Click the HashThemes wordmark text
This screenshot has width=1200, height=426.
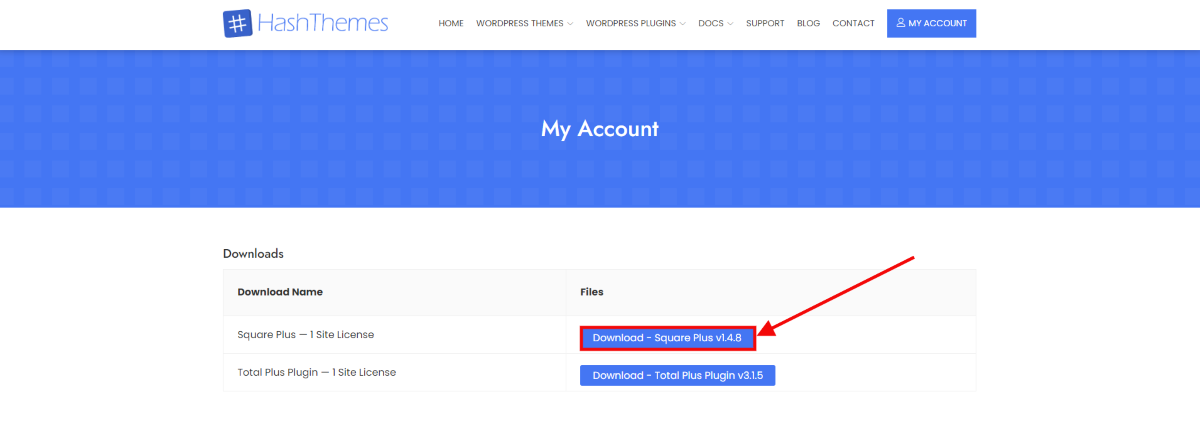click(x=322, y=23)
